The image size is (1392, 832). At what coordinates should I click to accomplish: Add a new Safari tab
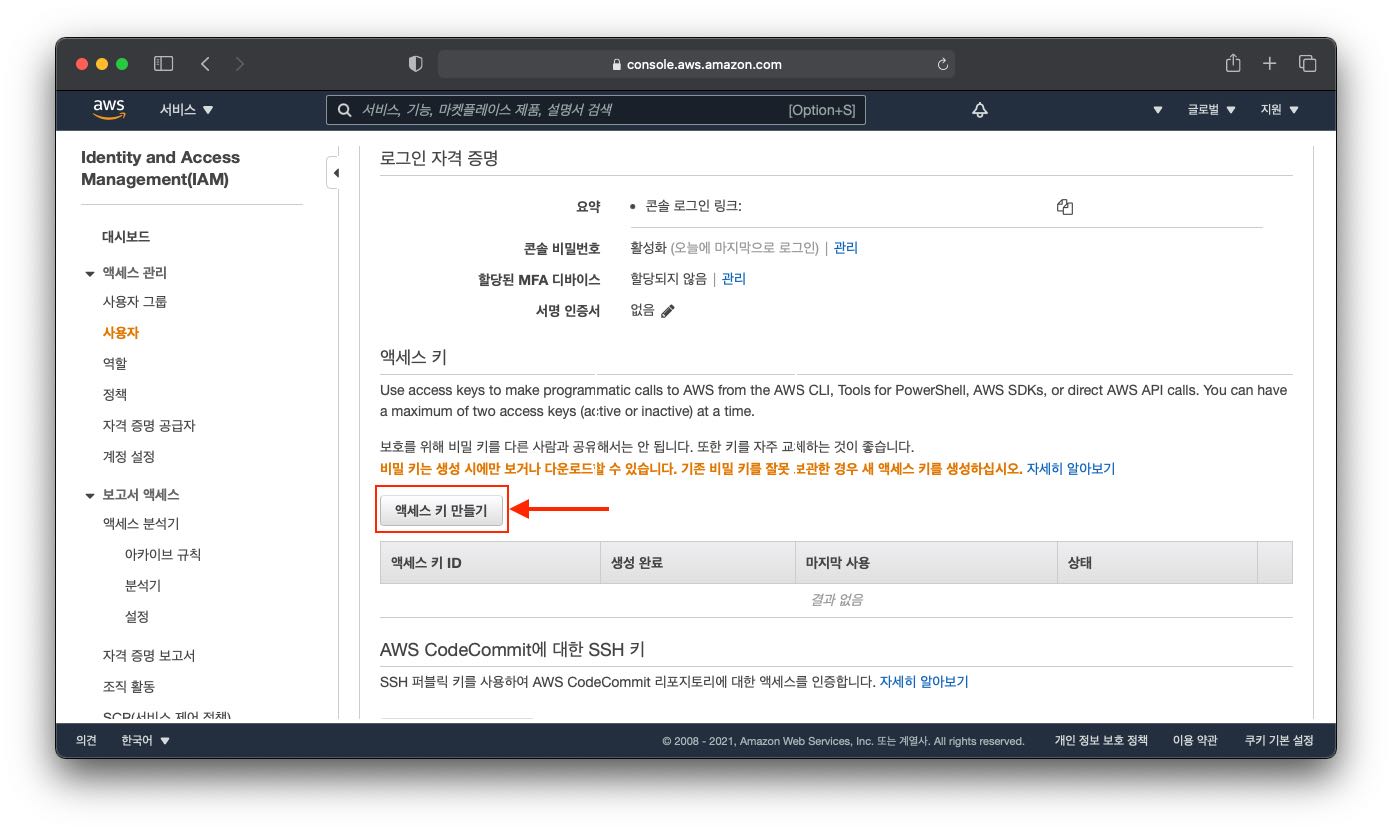pos(1269,64)
